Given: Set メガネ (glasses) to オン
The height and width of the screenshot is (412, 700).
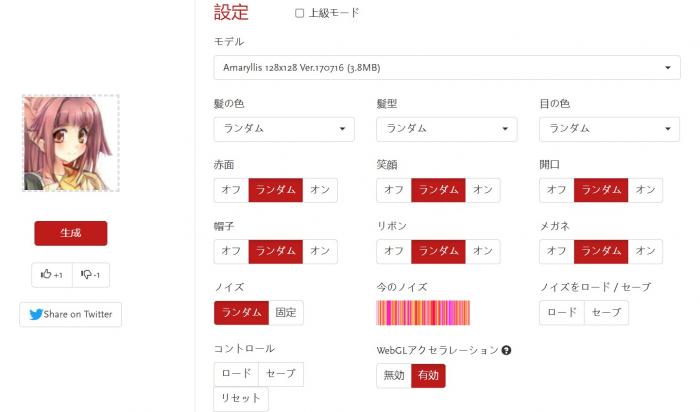Looking at the screenshot, I should tap(646, 251).
